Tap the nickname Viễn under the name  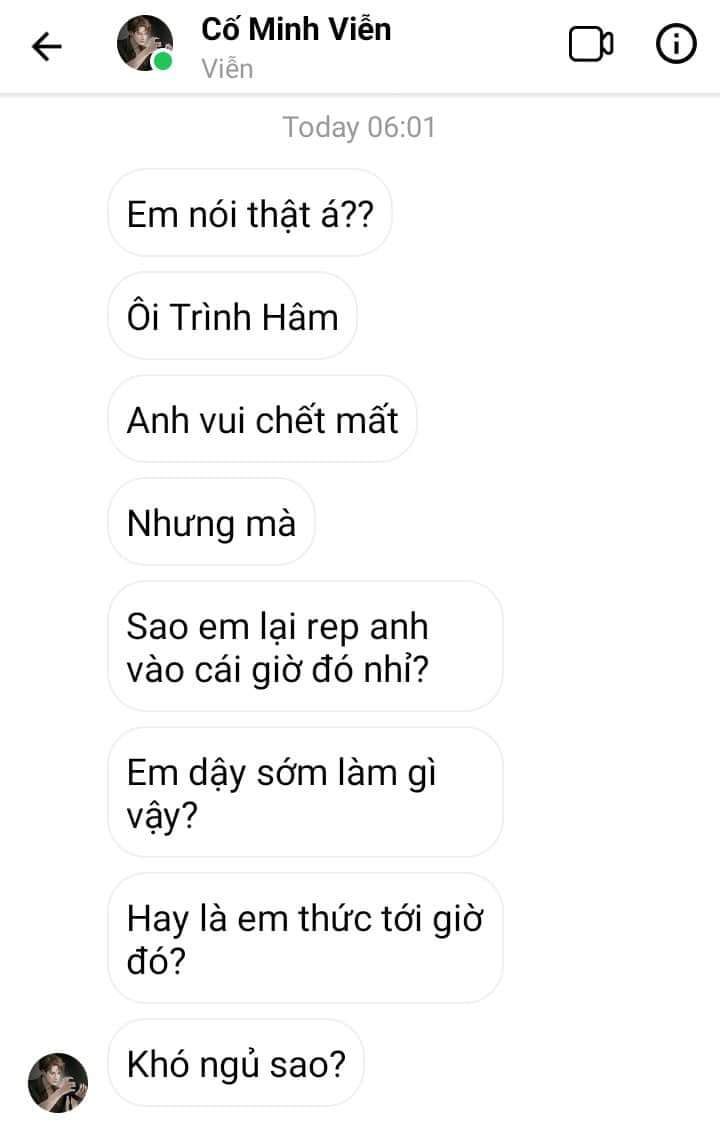pos(227,69)
